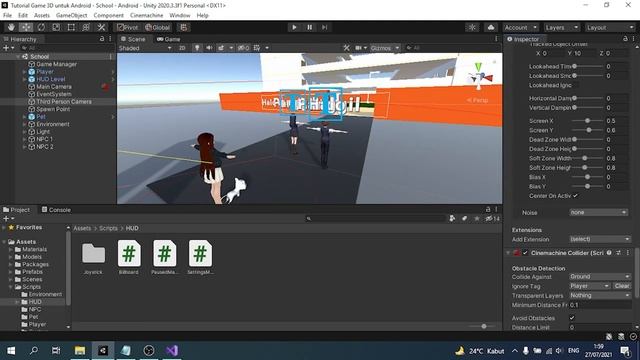Click the Step frame button
Viewport: 640px width, 360px height.
pos(324,27)
